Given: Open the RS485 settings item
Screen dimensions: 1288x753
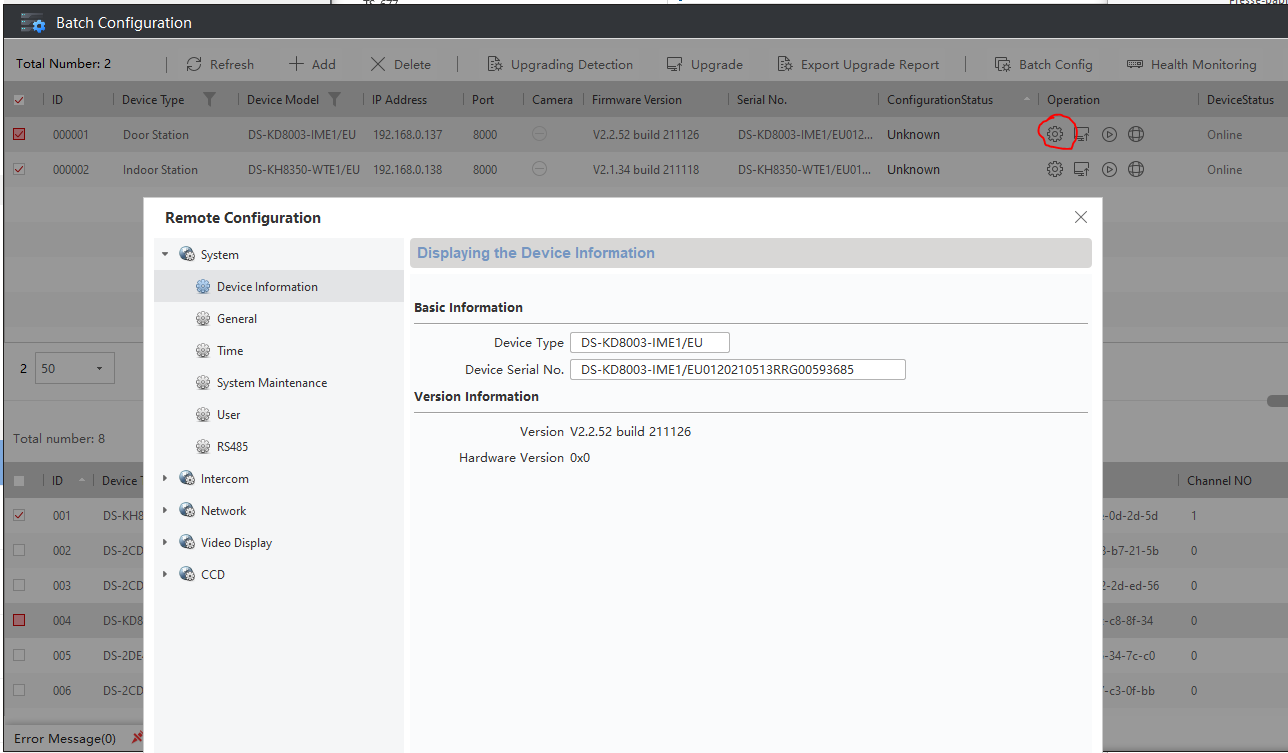Looking at the screenshot, I should click(232, 447).
